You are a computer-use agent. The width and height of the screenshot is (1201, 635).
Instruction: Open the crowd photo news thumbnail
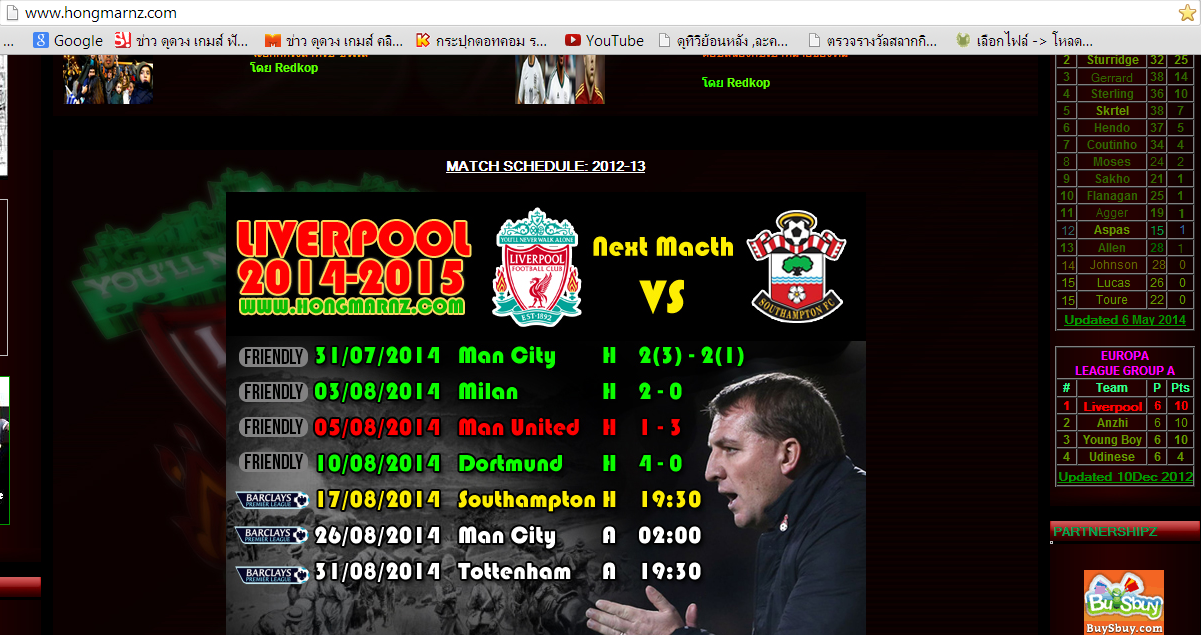[108, 79]
